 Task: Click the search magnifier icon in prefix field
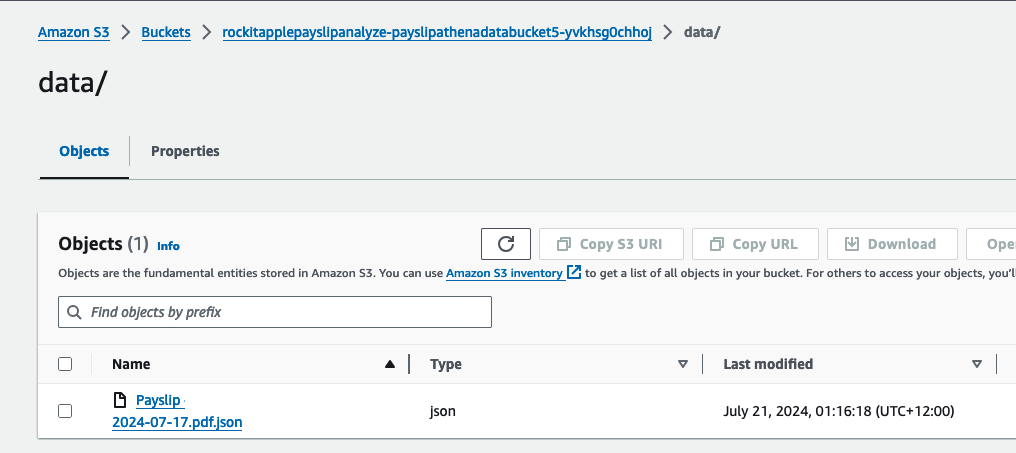coord(75,312)
